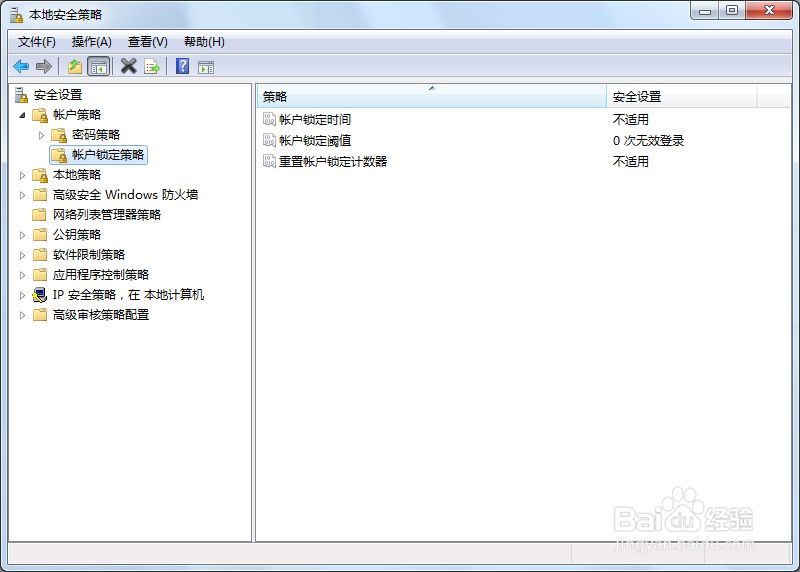Screen dimensions: 800x572
Task: Click the policy icon beside 重置帐户锁定计数器
Action: point(269,161)
